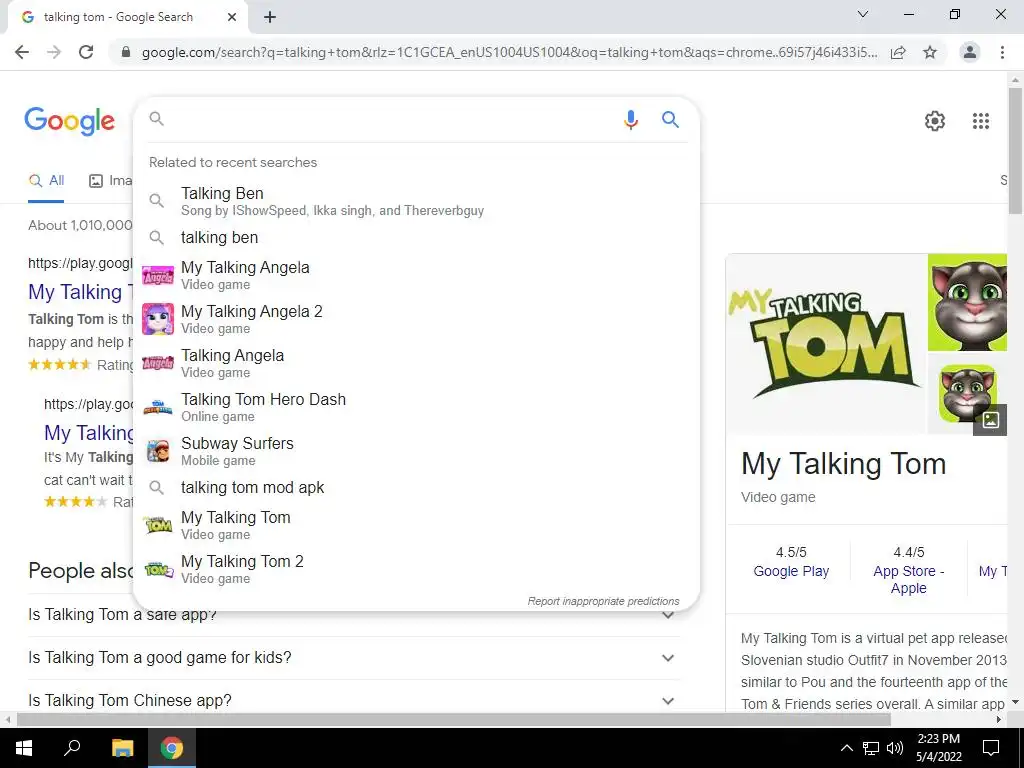
Task: Go back with browser back arrow
Action: [22, 52]
